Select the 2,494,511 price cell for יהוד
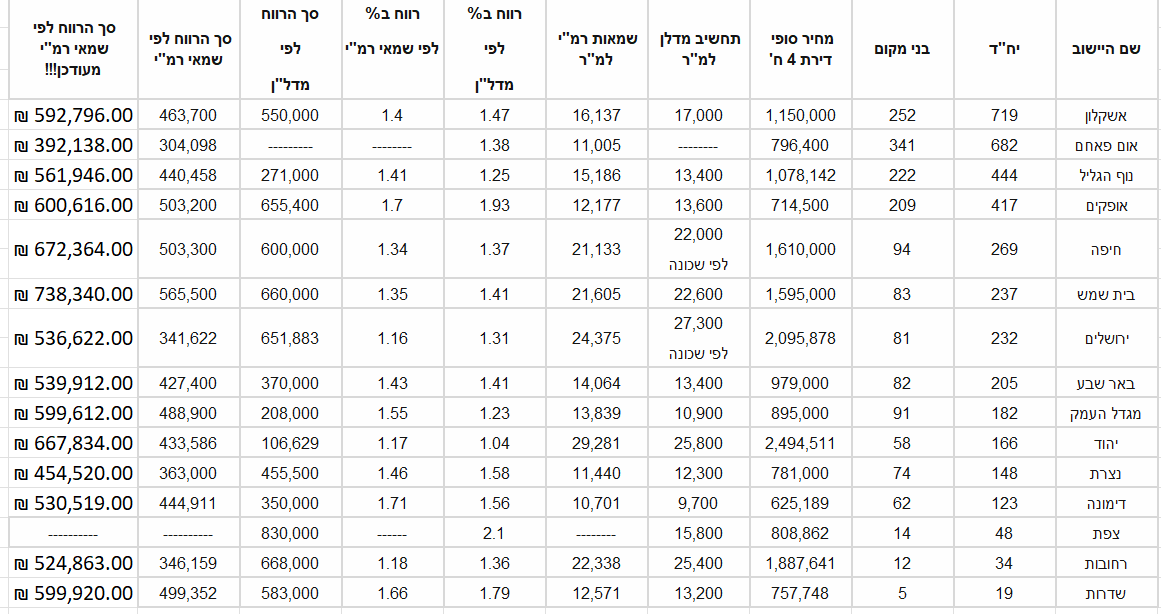The image size is (1161, 614). [801, 443]
